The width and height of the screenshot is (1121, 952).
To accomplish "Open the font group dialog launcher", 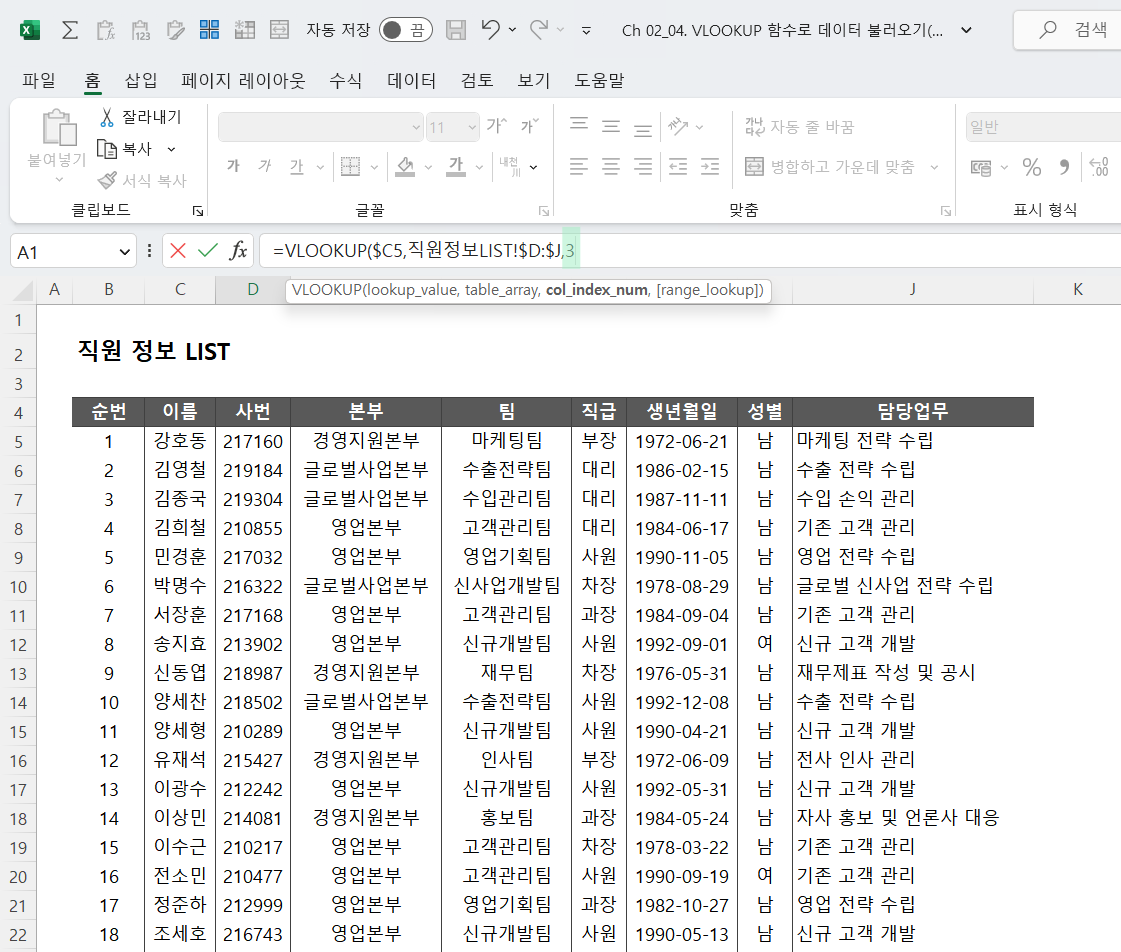I will (544, 211).
